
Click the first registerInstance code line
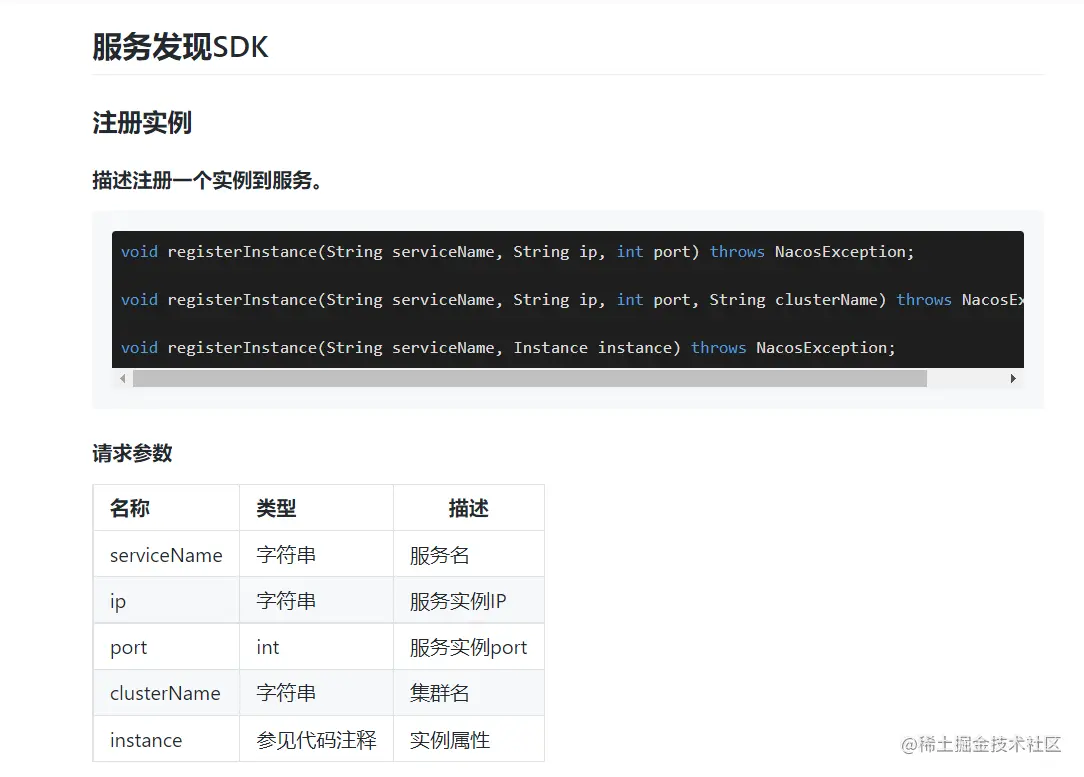pos(517,252)
